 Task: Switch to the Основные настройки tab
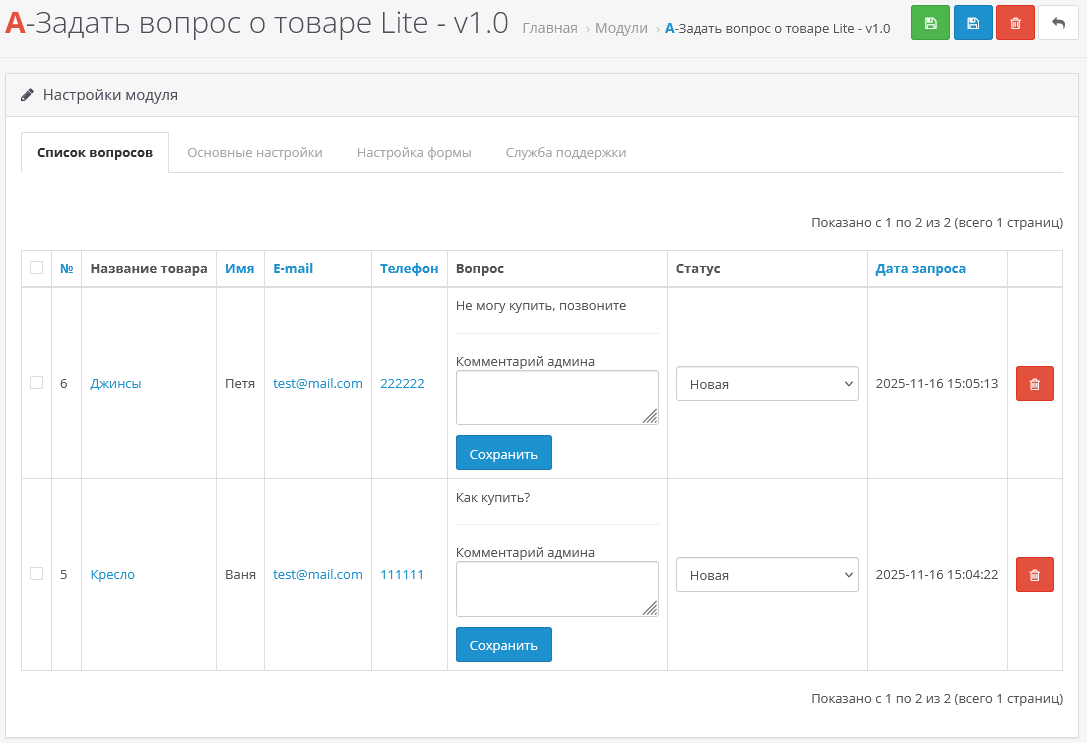point(255,153)
